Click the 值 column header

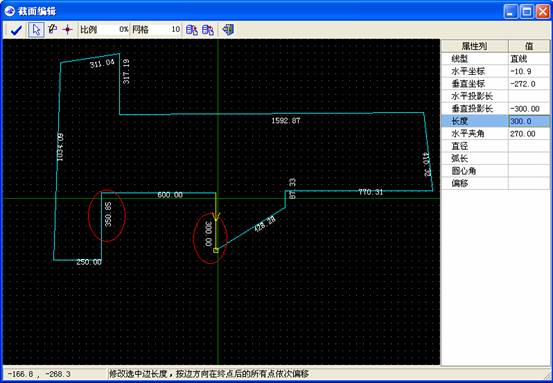pyautogui.click(x=529, y=46)
